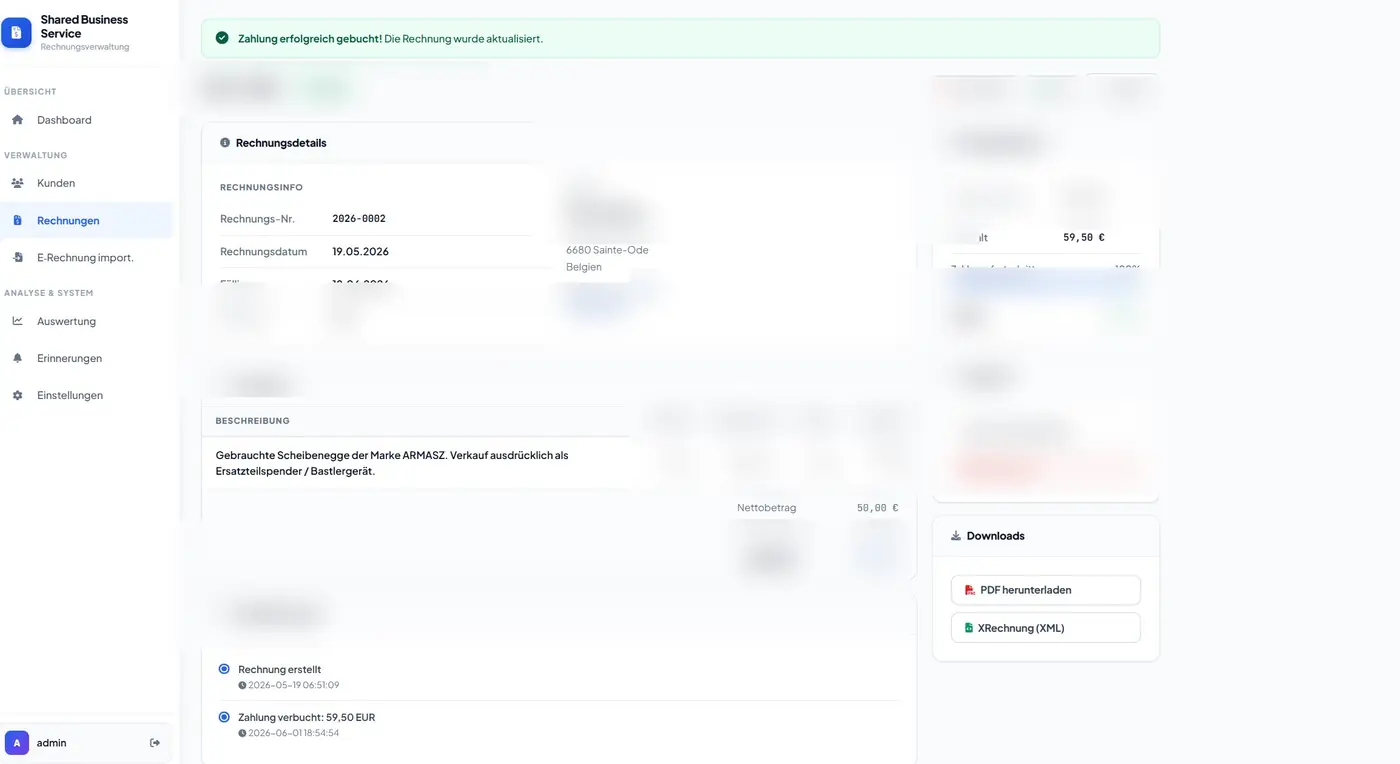Viewport: 1400px width, 764px height.
Task: Click the BESCHREIBUNG column header
Action: pos(252,421)
